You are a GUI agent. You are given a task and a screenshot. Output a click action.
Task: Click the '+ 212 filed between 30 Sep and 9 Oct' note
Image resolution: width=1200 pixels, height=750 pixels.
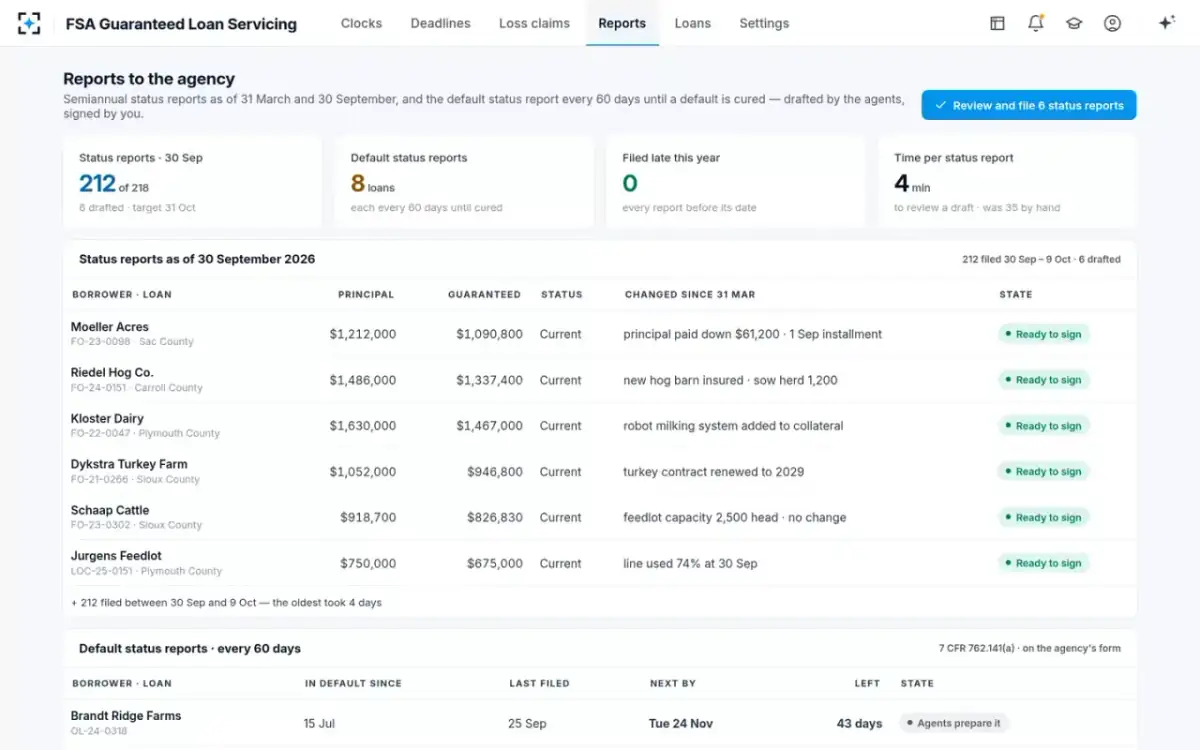click(226, 603)
